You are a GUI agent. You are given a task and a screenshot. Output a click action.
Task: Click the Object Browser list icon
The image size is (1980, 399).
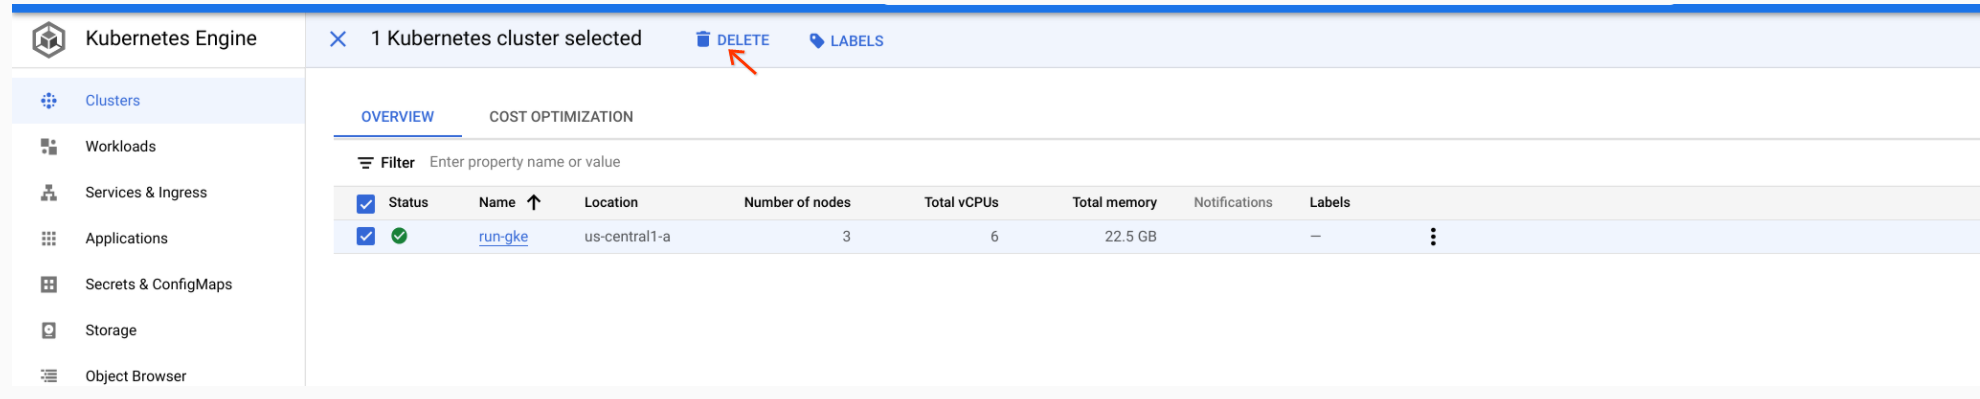coord(48,376)
